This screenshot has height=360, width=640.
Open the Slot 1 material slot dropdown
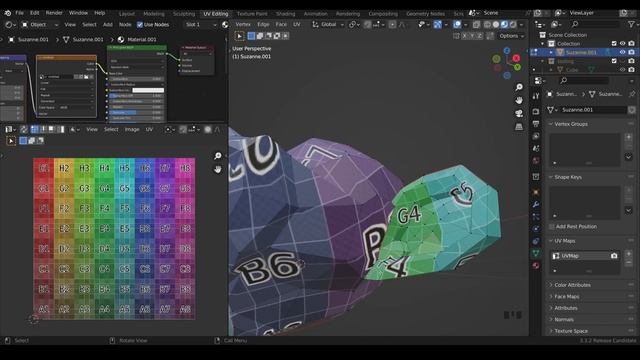[201, 24]
